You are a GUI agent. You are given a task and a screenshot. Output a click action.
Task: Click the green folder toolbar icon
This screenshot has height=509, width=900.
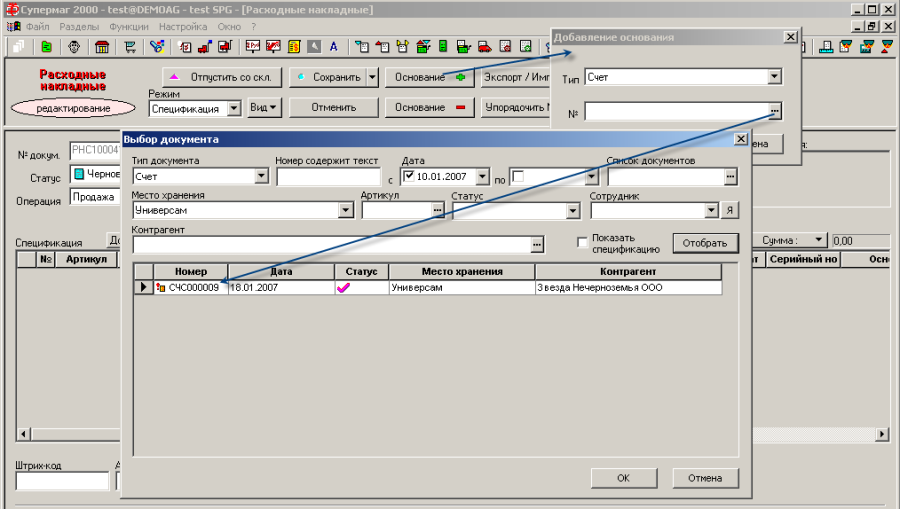[46, 46]
